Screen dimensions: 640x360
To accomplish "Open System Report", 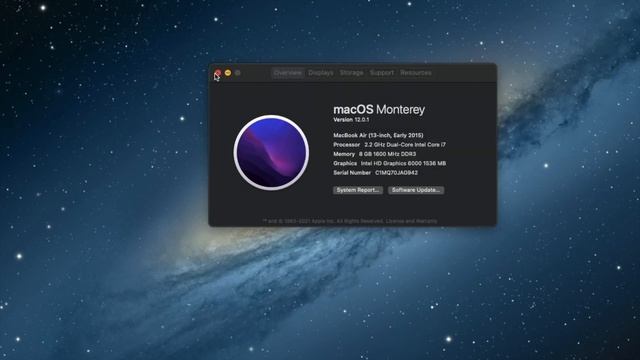I will pyautogui.click(x=358, y=190).
